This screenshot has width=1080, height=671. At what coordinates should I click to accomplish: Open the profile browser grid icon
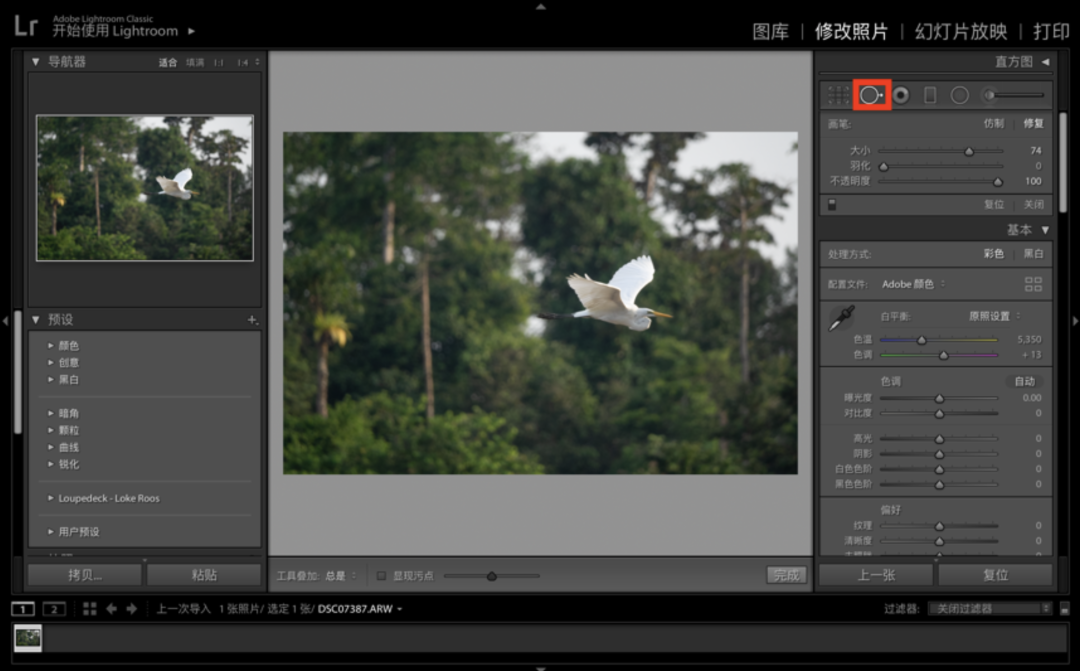click(x=1033, y=284)
